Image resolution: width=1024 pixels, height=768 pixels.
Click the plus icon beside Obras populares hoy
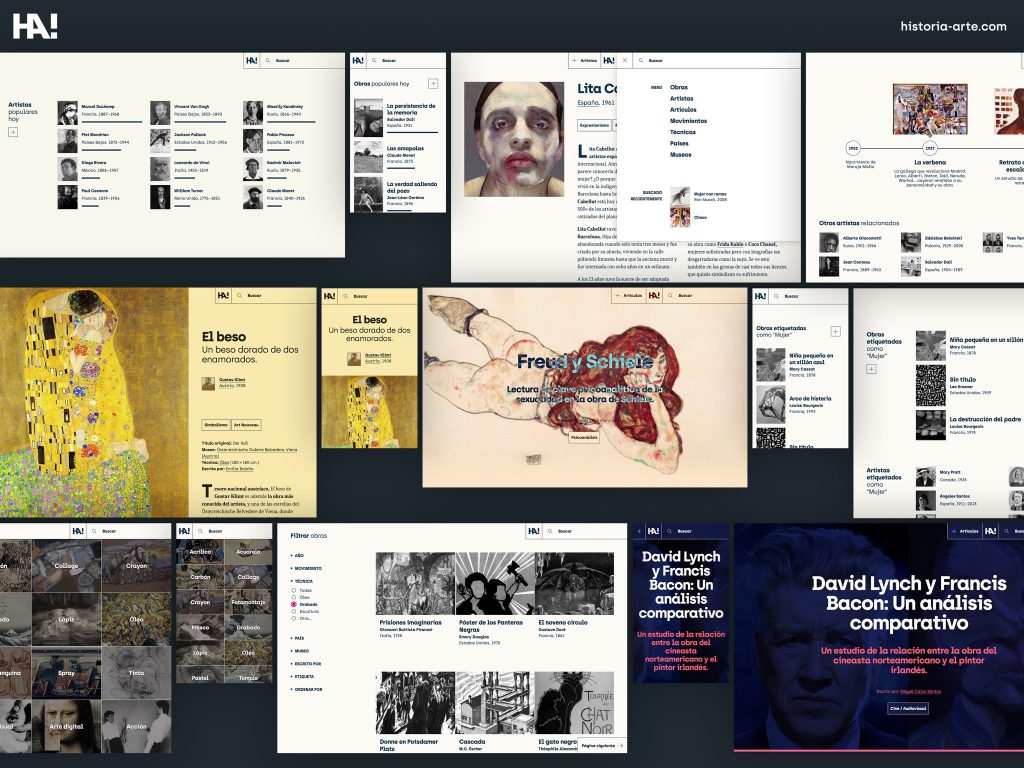(432, 84)
